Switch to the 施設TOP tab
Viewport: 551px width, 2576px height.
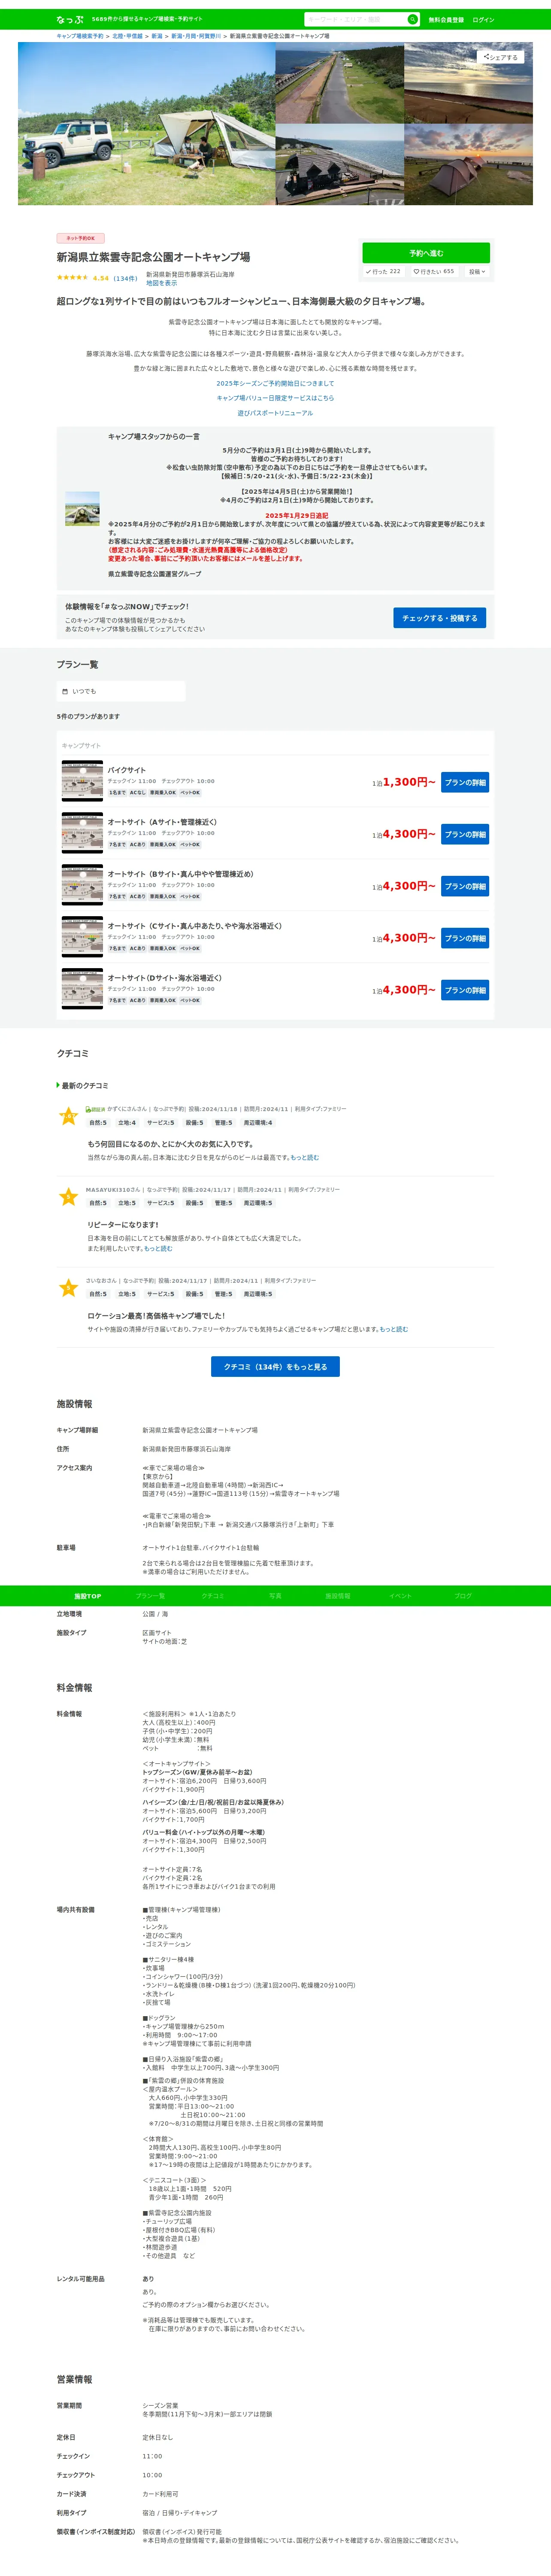point(87,1596)
